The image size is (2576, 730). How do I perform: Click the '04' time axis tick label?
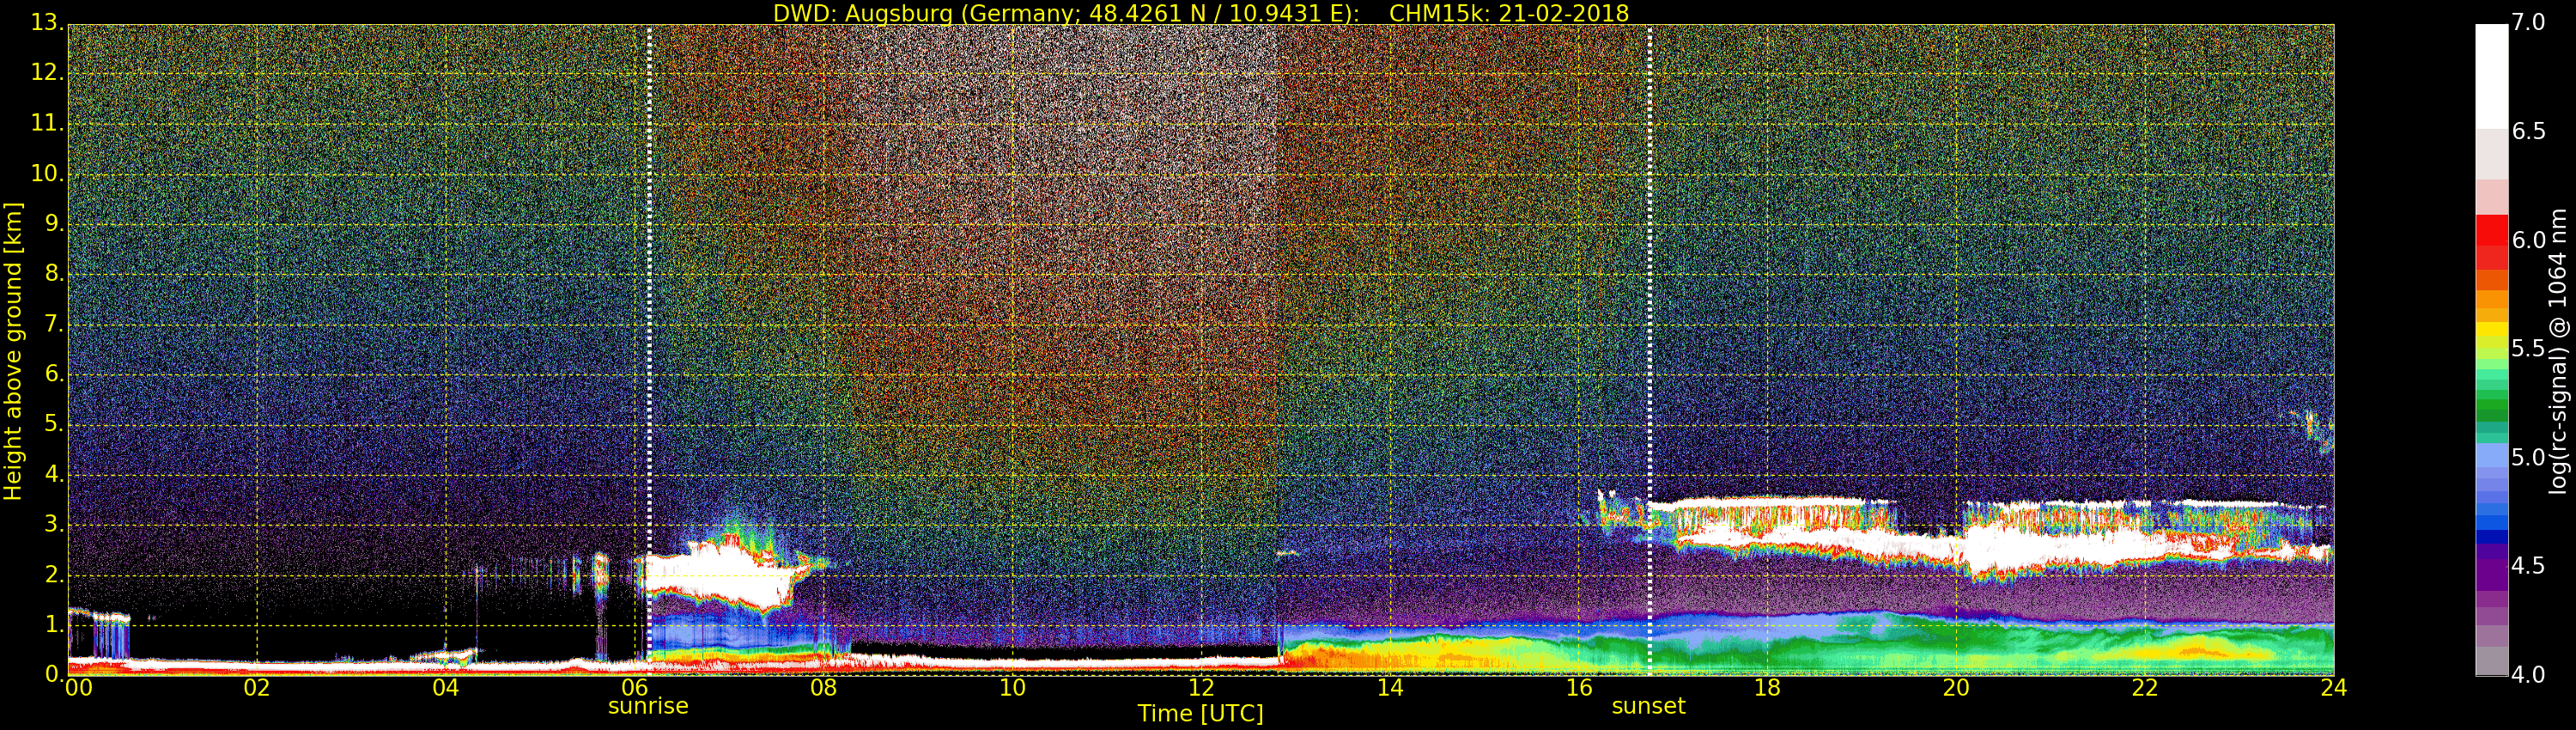coord(446,688)
